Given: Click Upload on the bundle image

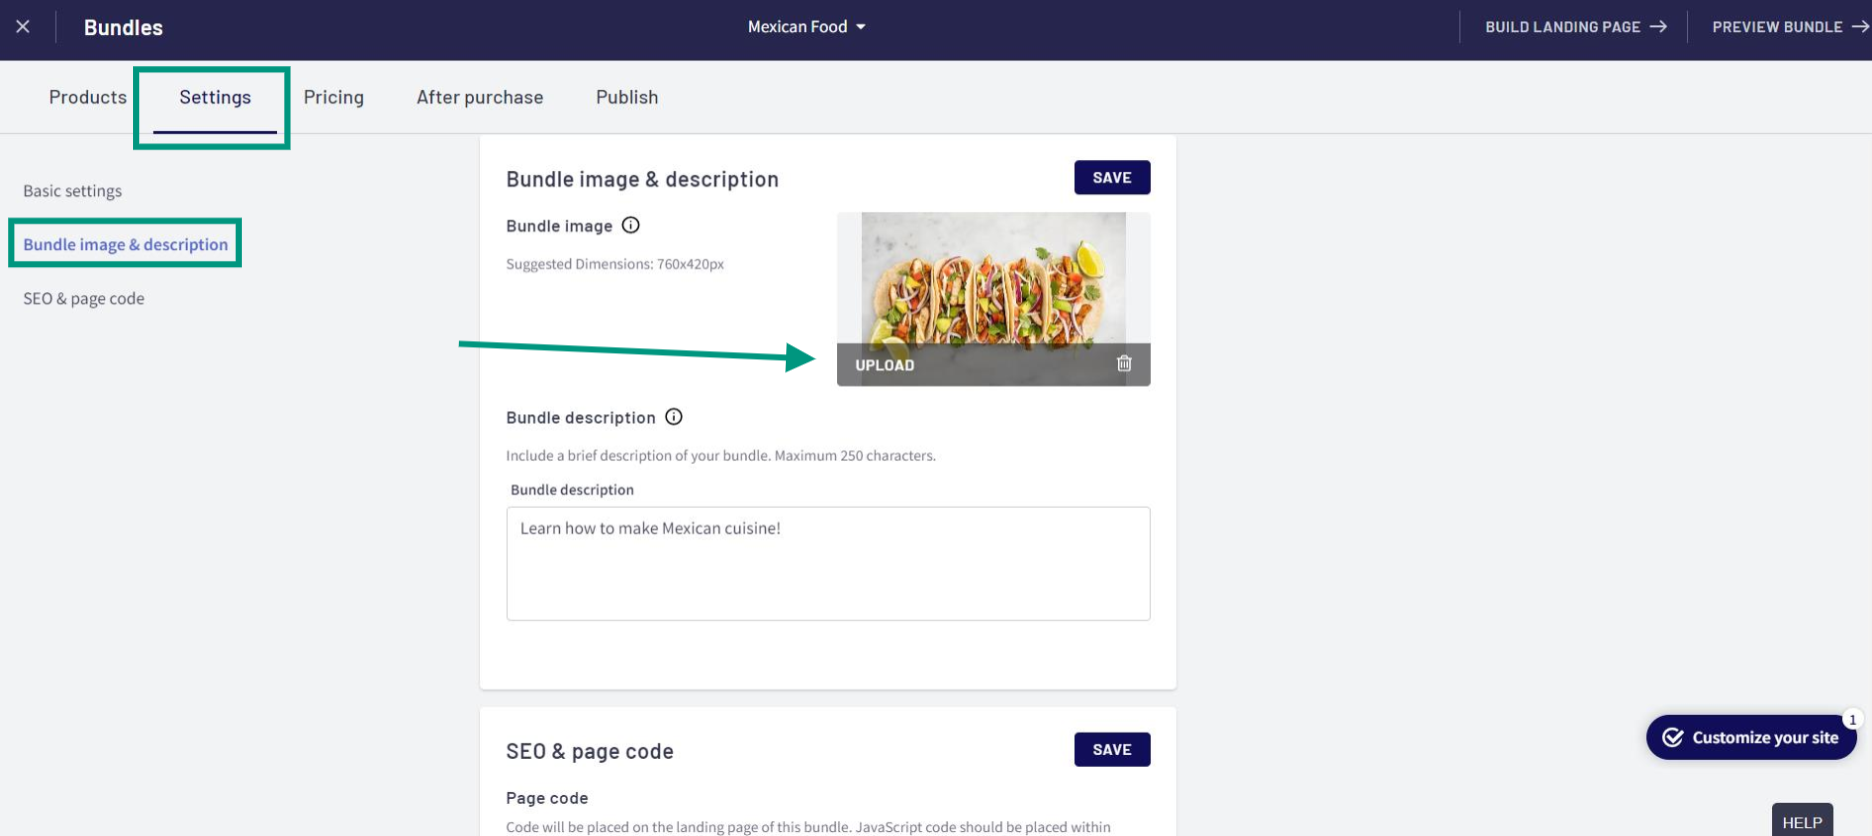Looking at the screenshot, I should click(885, 365).
